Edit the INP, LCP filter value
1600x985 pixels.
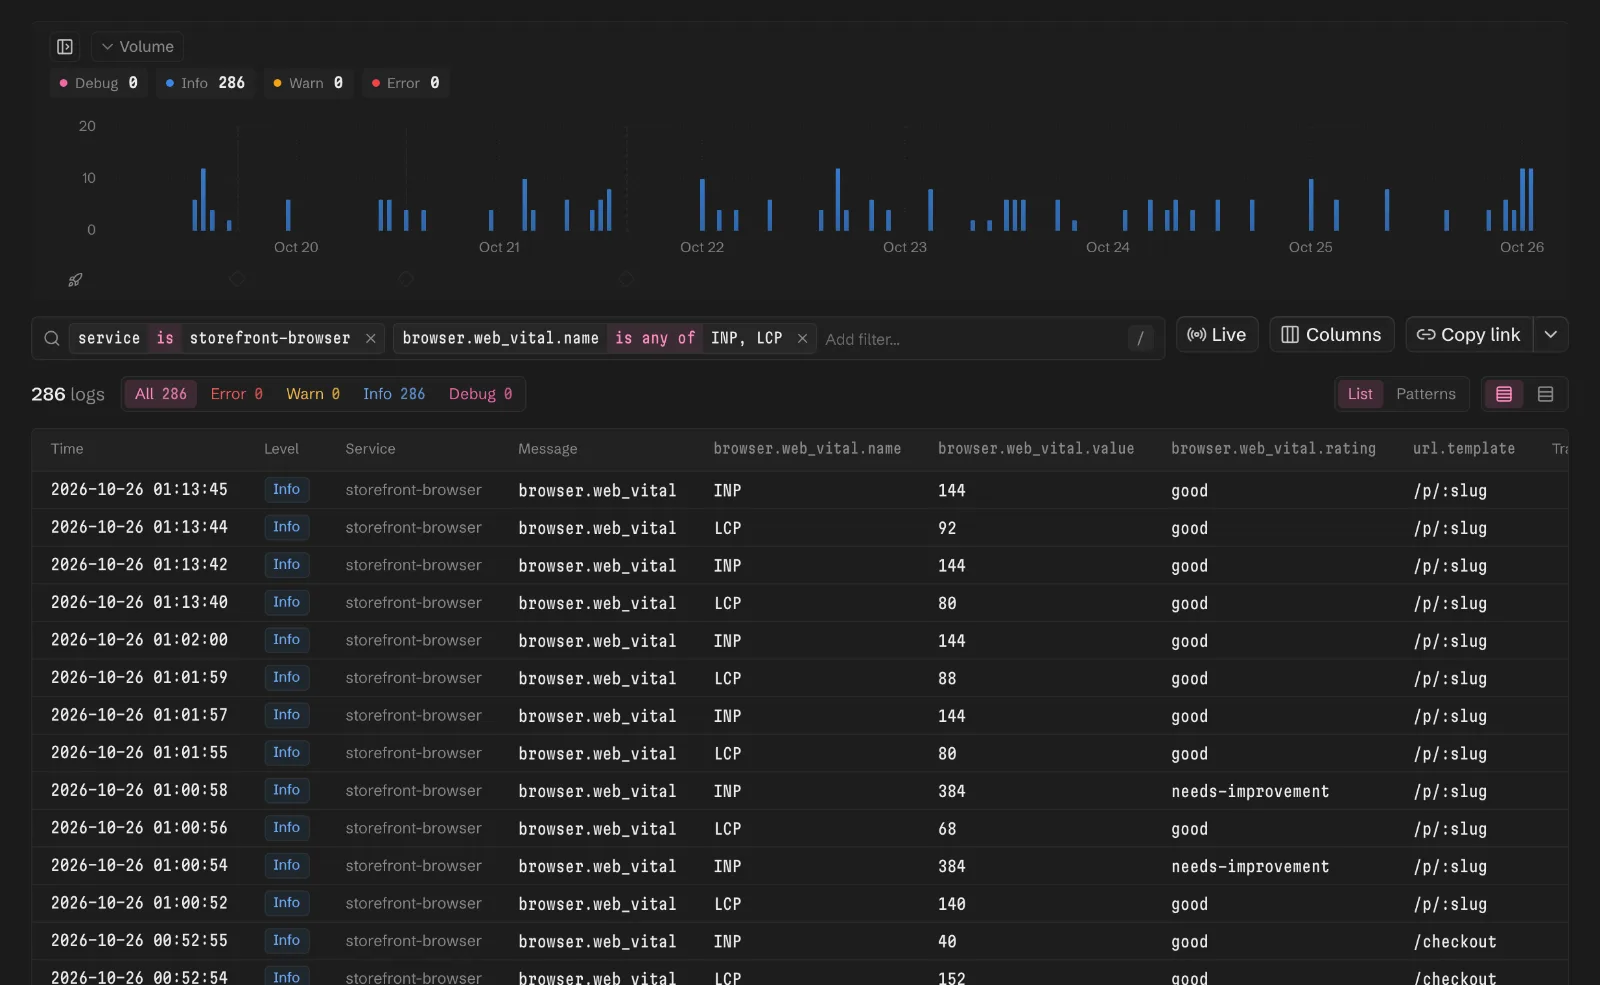click(746, 338)
